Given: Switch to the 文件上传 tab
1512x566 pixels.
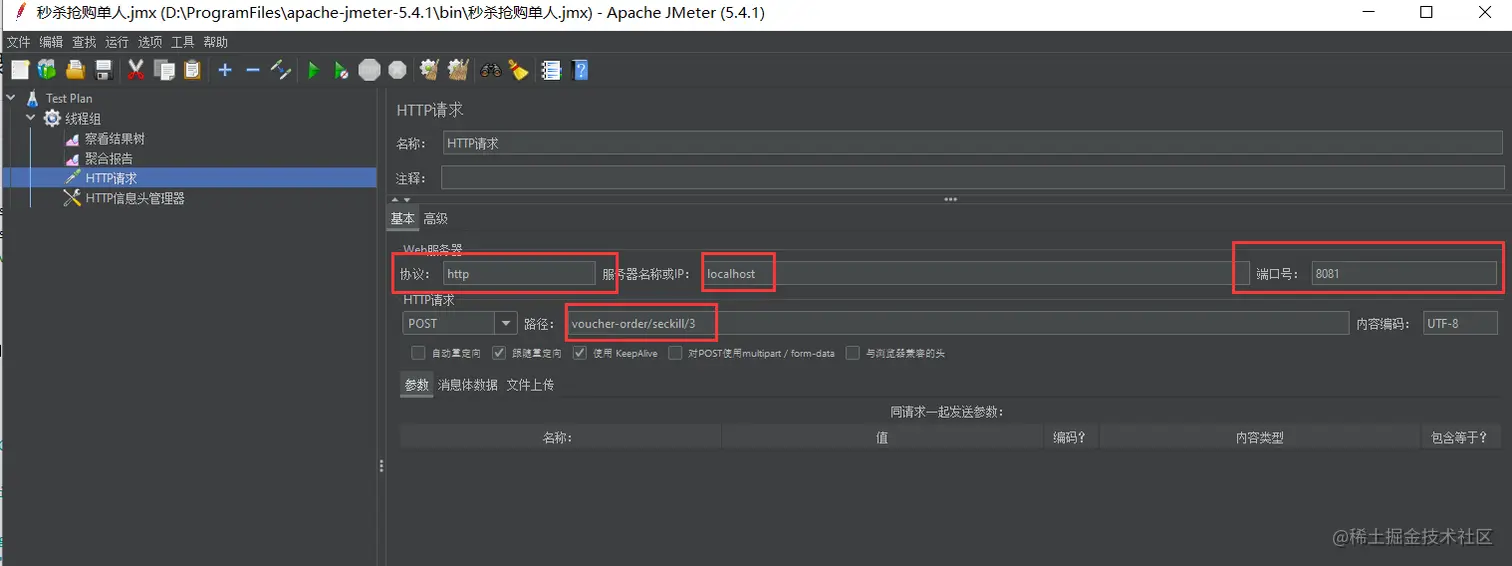Looking at the screenshot, I should point(530,385).
